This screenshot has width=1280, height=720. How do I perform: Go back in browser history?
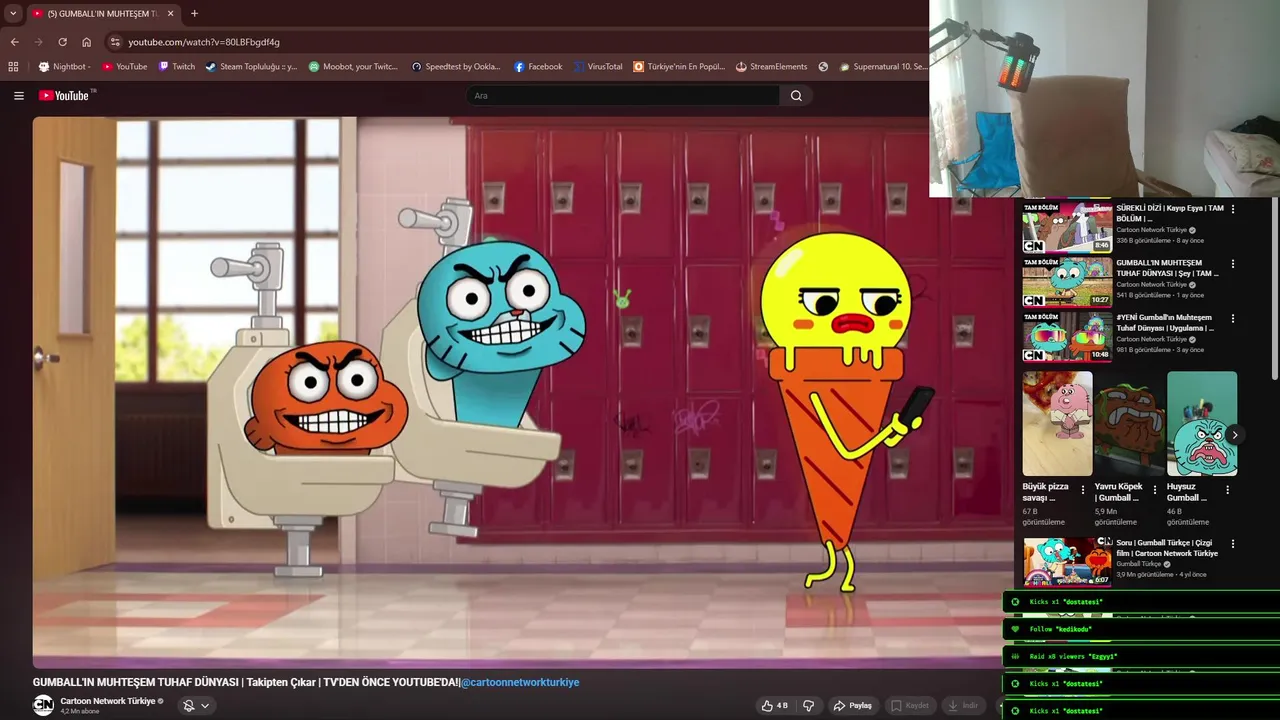click(14, 42)
